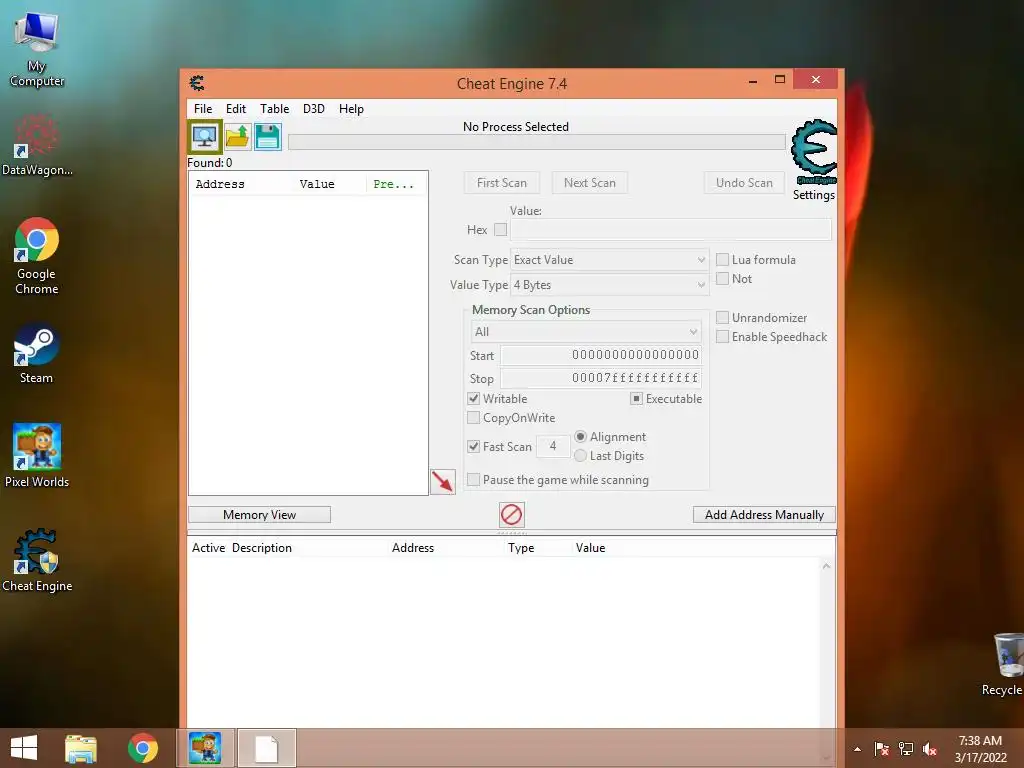1024x768 pixels.
Task: Click the Type column in address table
Action: (521, 548)
